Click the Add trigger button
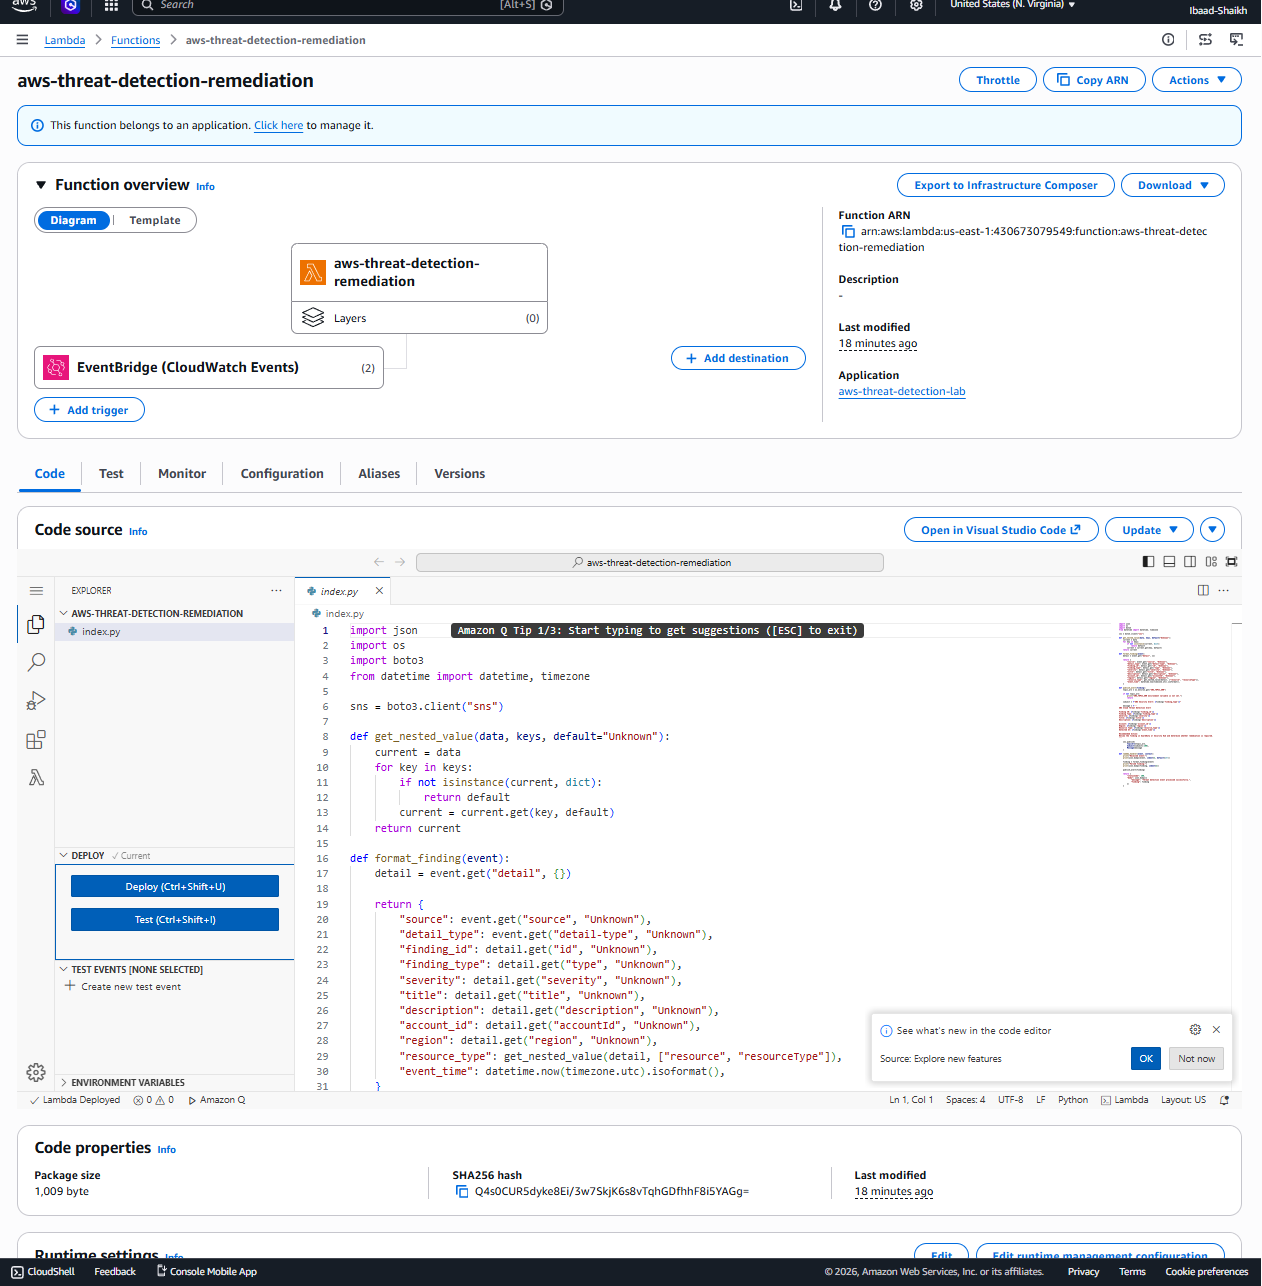This screenshot has width=1262, height=1286. [89, 410]
